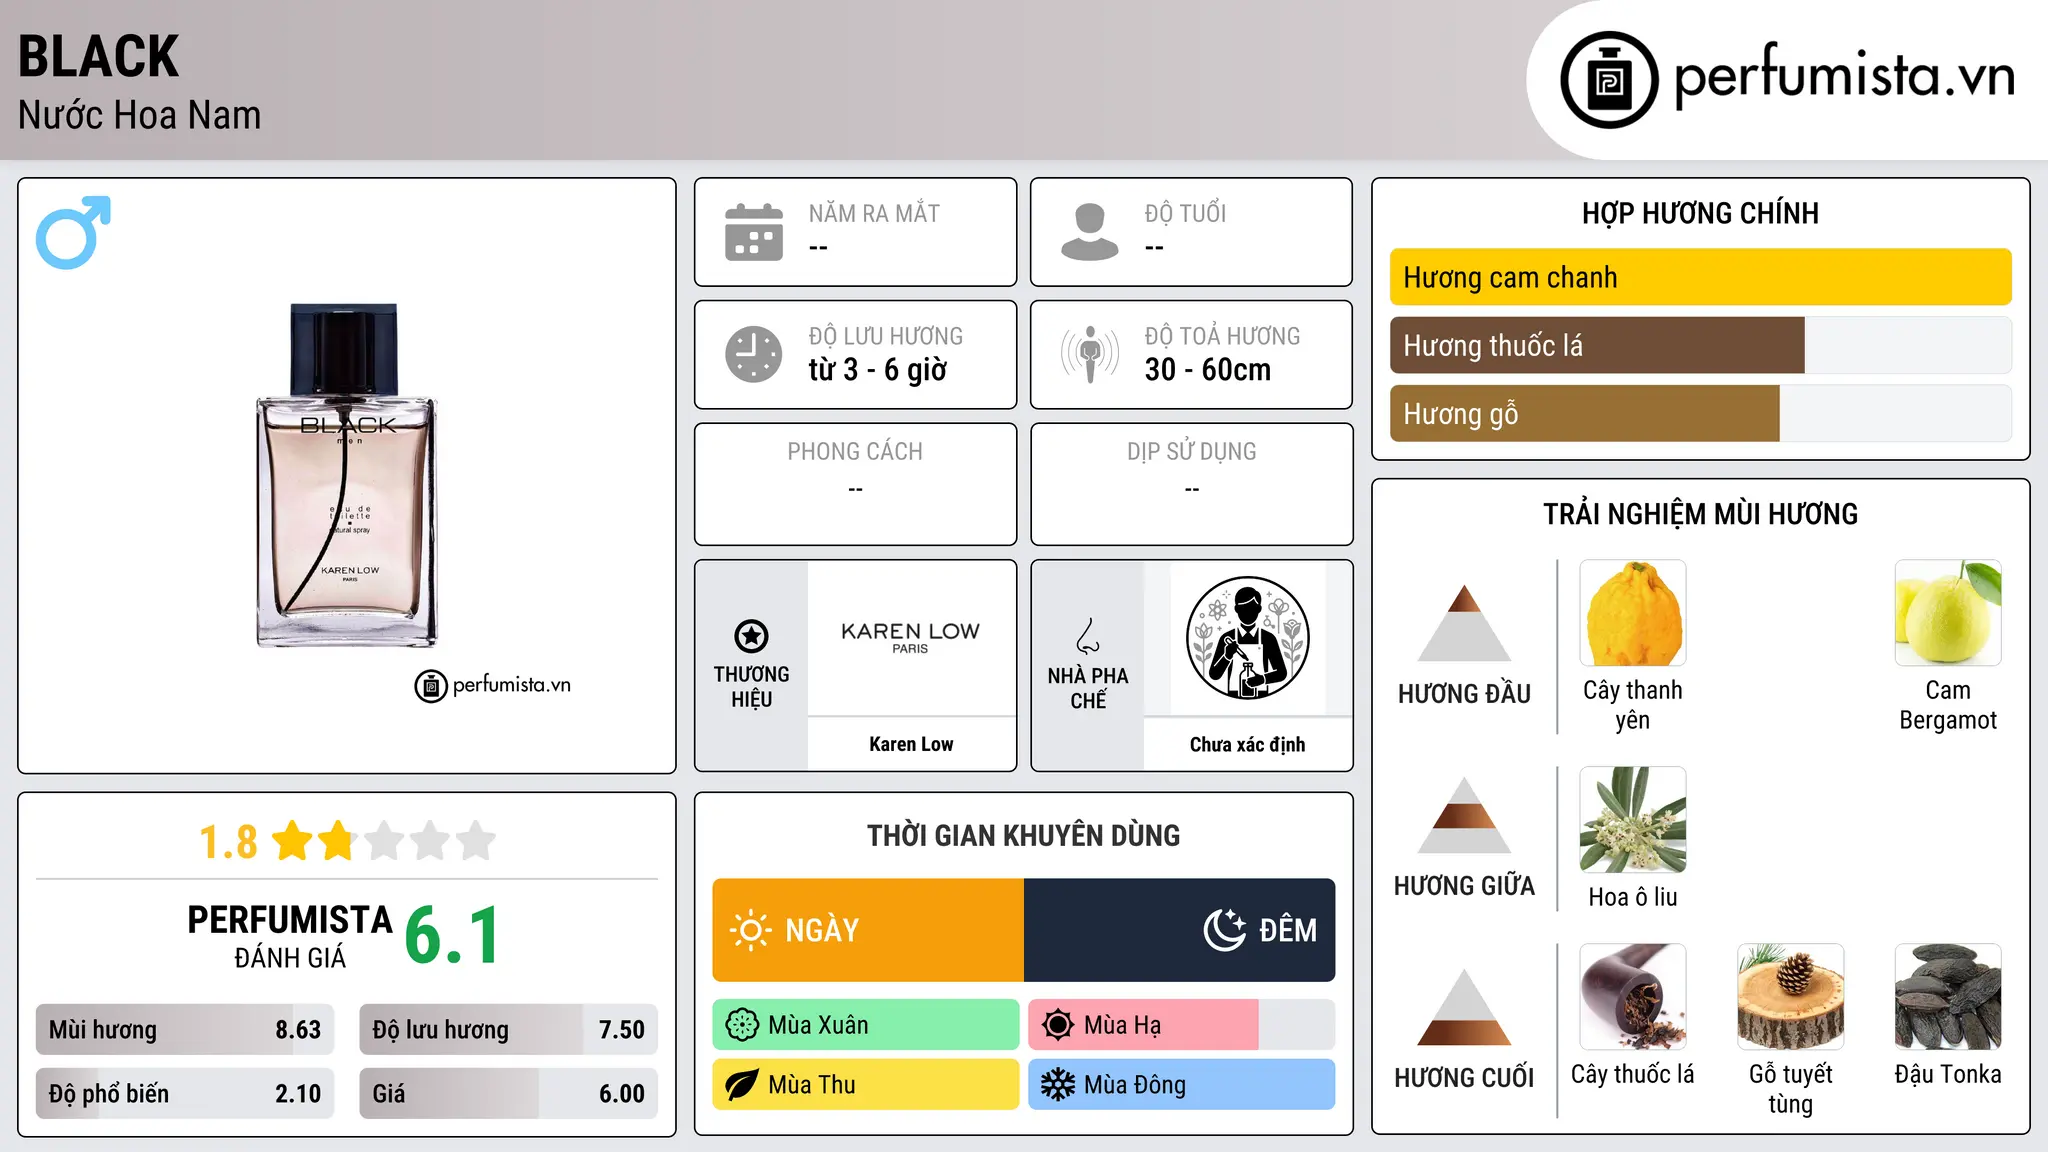The width and height of the screenshot is (2048, 1152).
Task: Click the HỢP HƯƠNG CHÍNH heading
Action: (1700, 213)
